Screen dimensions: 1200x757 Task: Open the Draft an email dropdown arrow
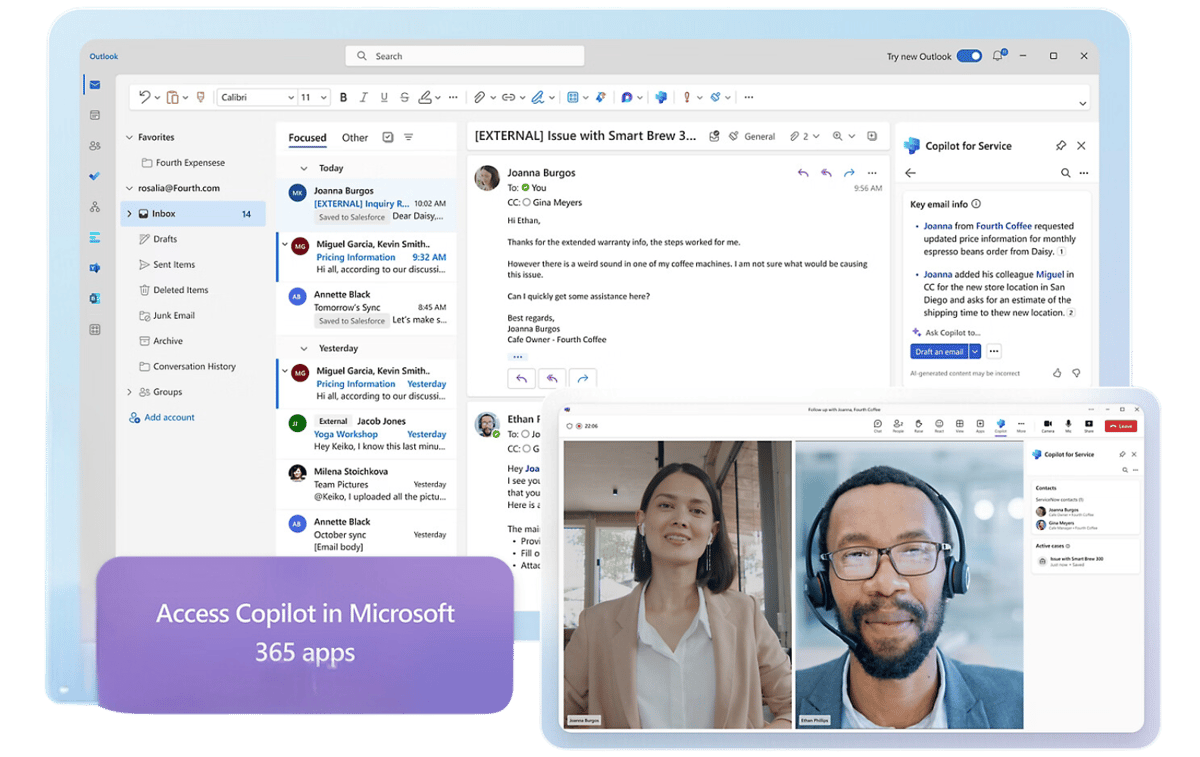tap(975, 351)
